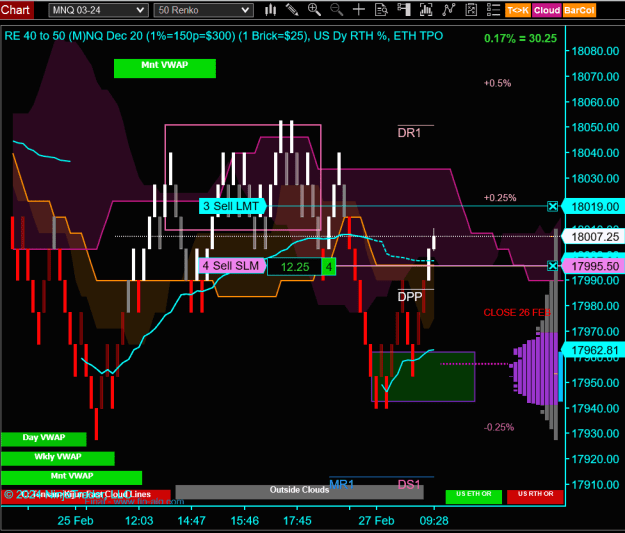Click the bottom Mnt VWAP button
Viewport: 625px width, 533px height.
(x=72, y=478)
